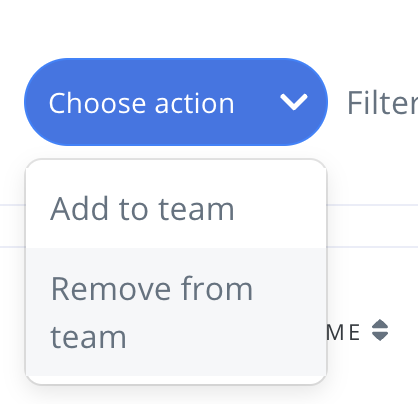Open the Choose action dropdown

point(176,102)
